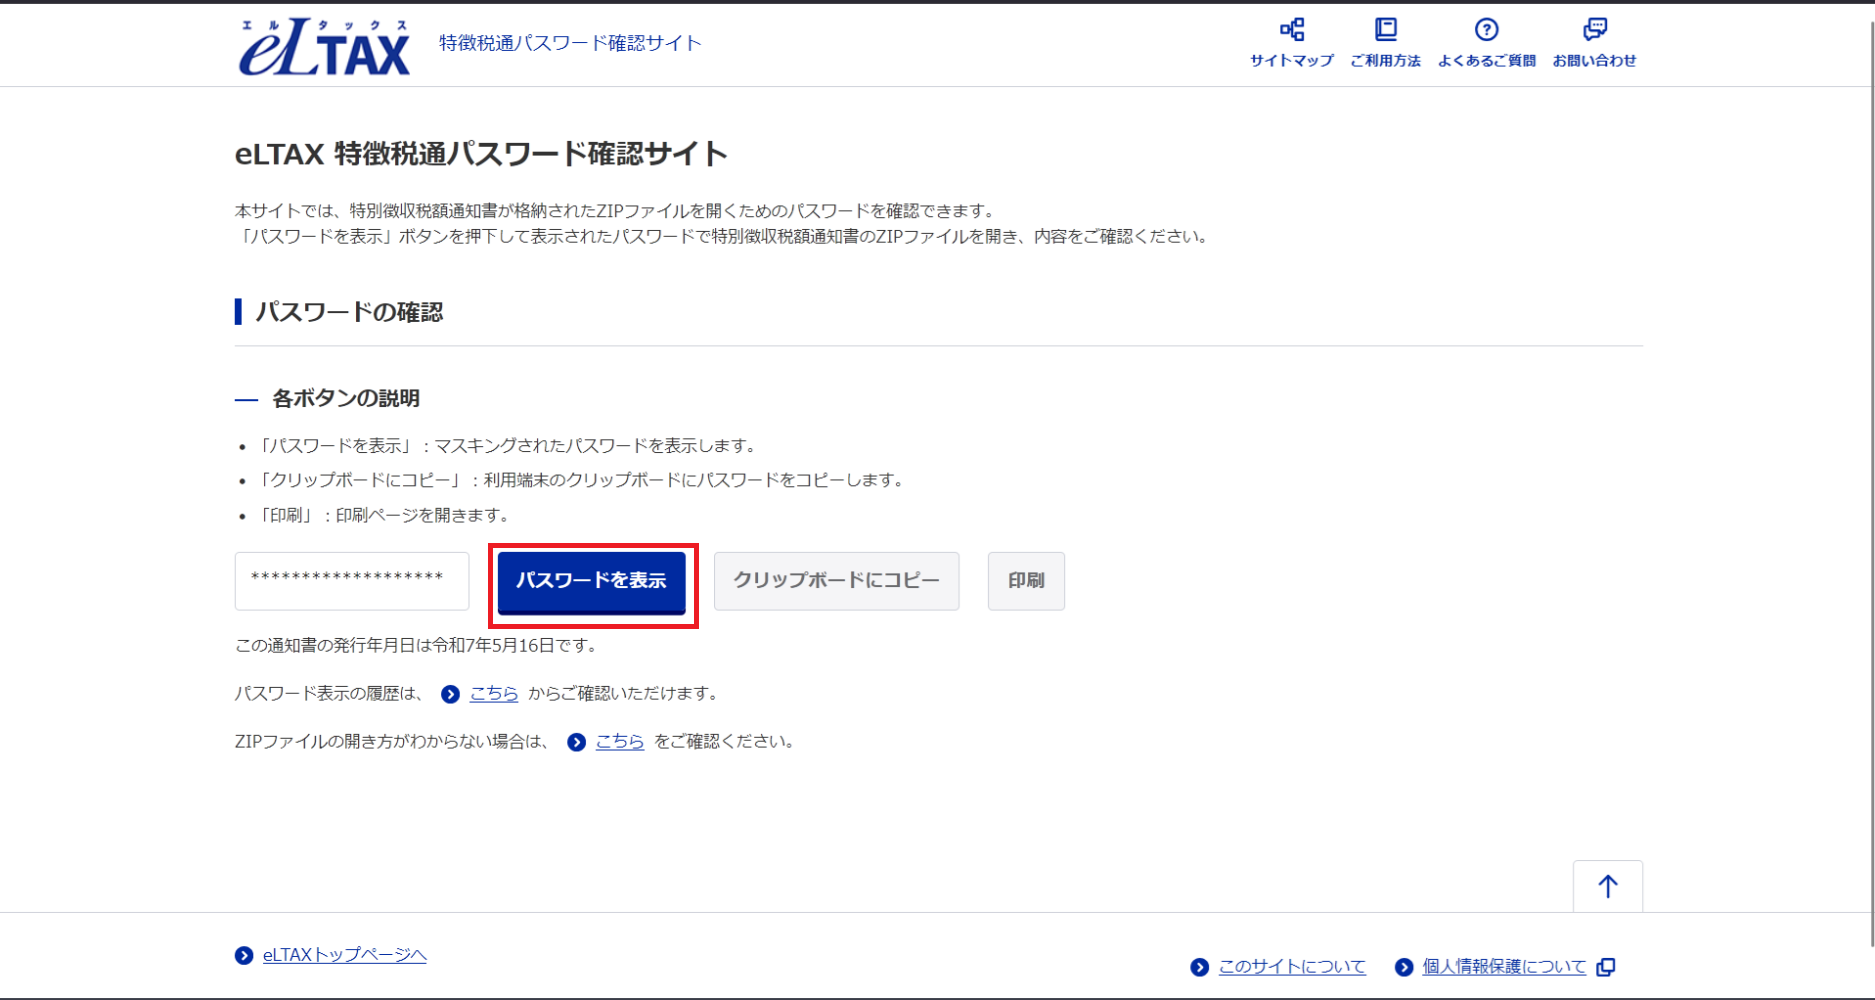Click the issue date text 令和7年5月16日
This screenshot has width=1875, height=1000.
tap(493, 645)
